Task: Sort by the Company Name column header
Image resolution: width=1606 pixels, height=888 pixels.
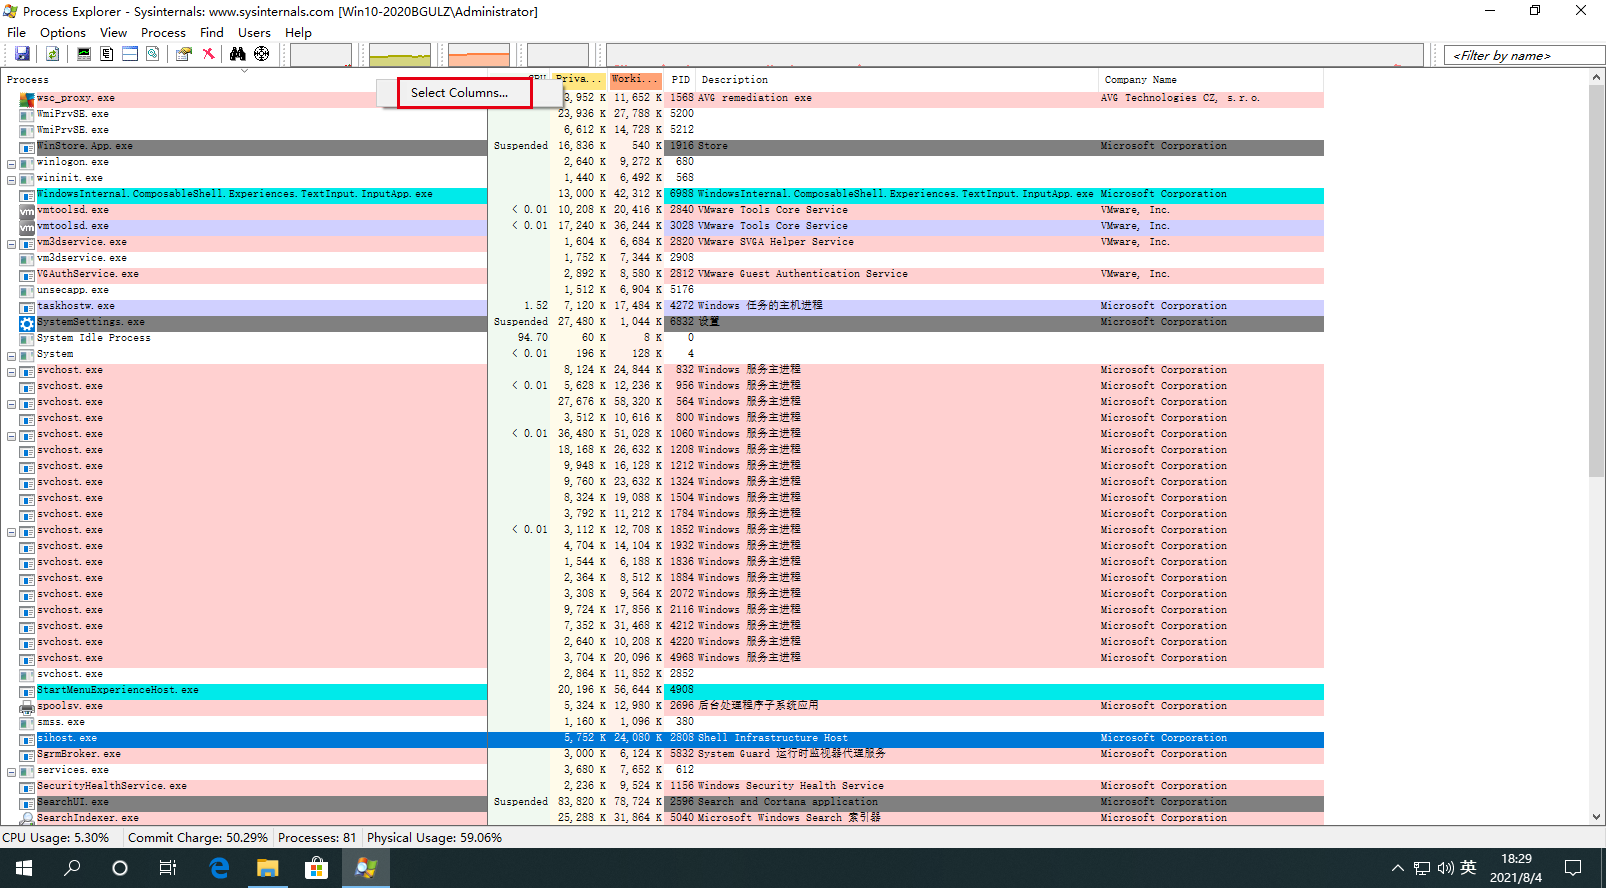Action: pyautogui.click(x=1211, y=79)
